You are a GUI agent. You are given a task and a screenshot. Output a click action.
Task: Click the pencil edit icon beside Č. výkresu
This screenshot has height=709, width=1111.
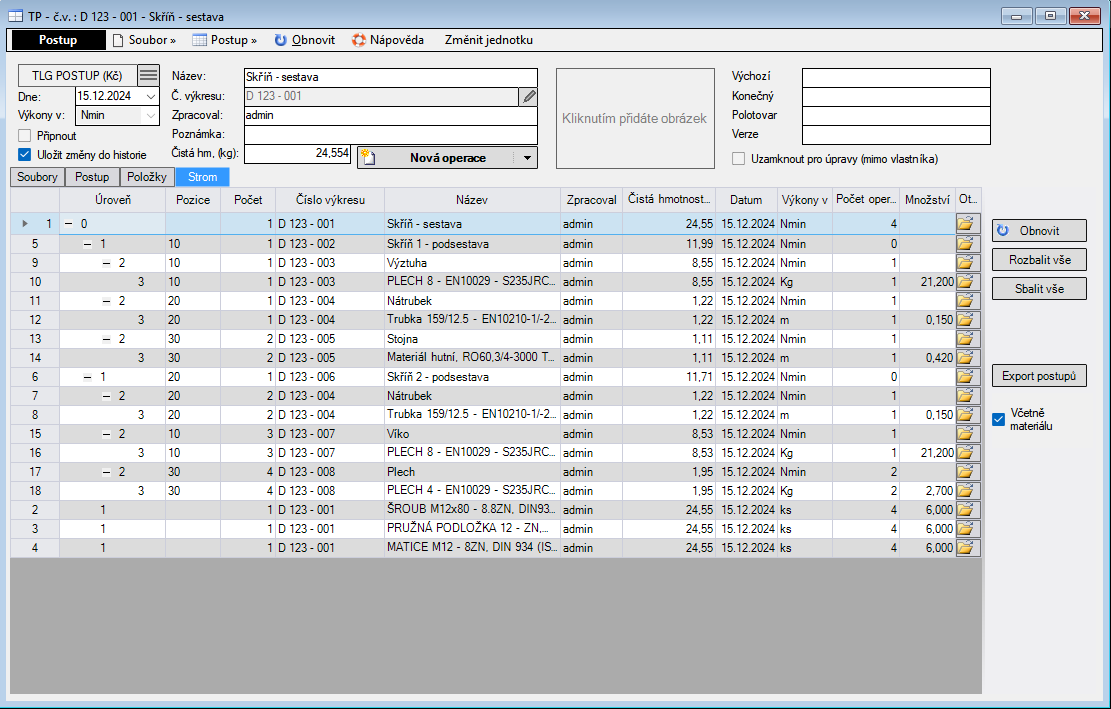point(529,96)
